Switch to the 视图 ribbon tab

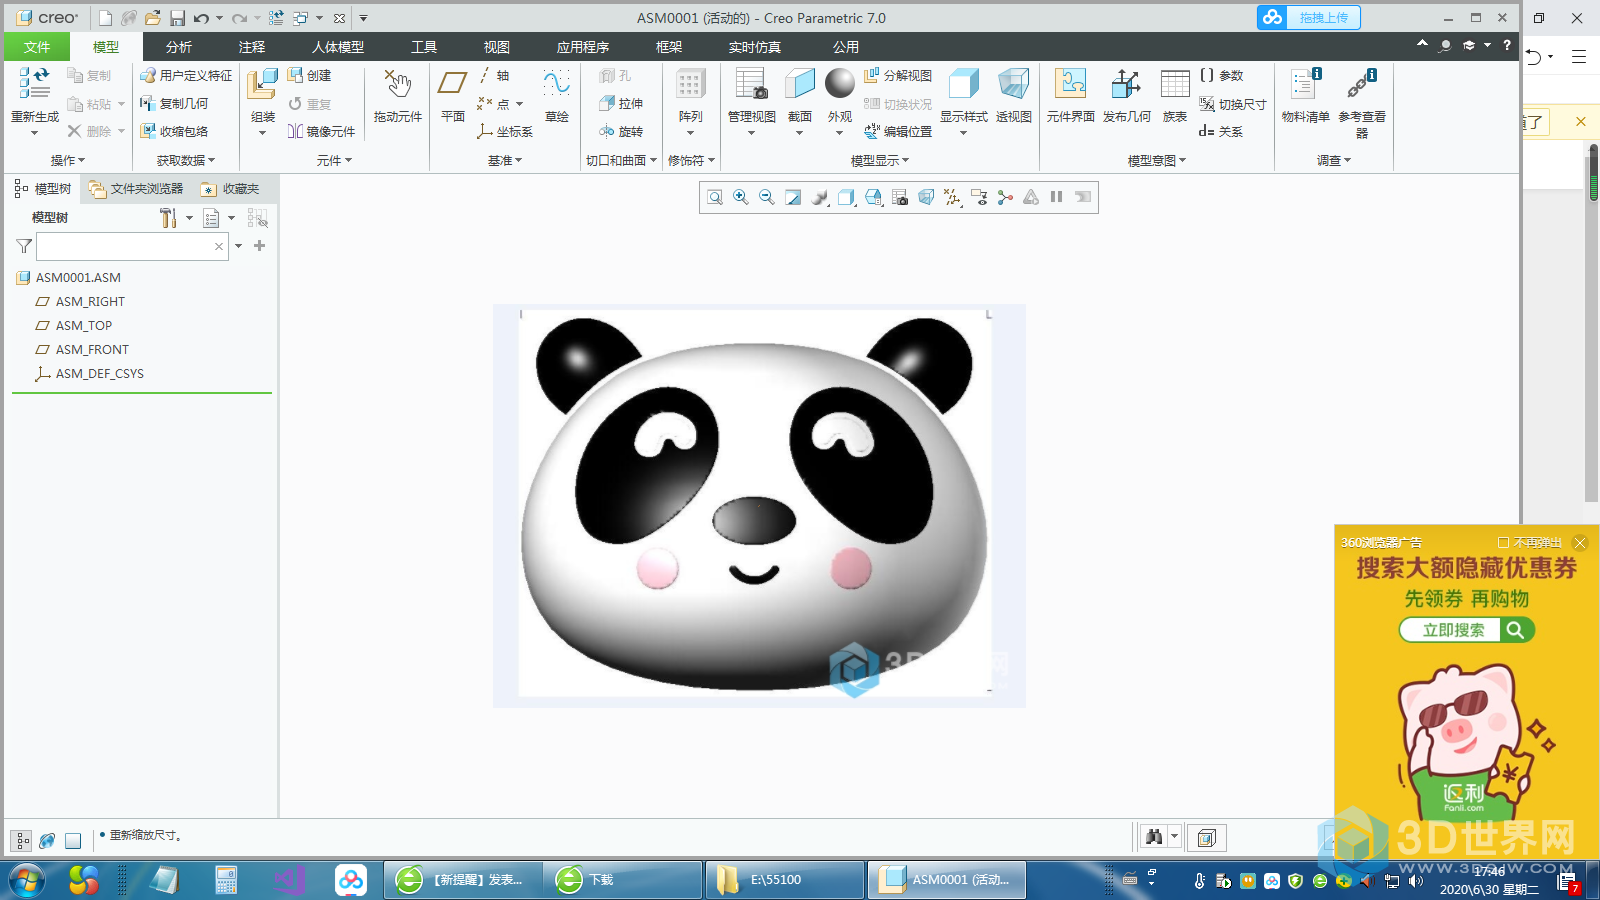(x=497, y=47)
